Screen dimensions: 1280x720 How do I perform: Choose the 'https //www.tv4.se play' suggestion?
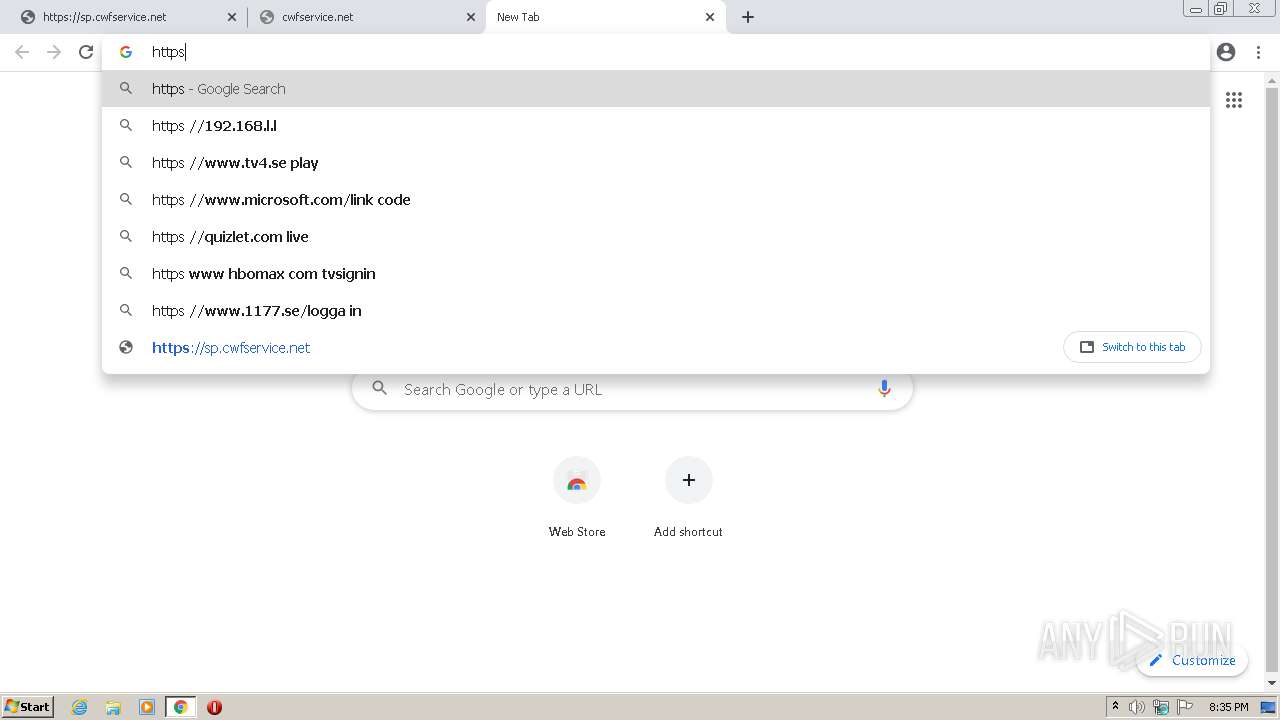click(655, 163)
